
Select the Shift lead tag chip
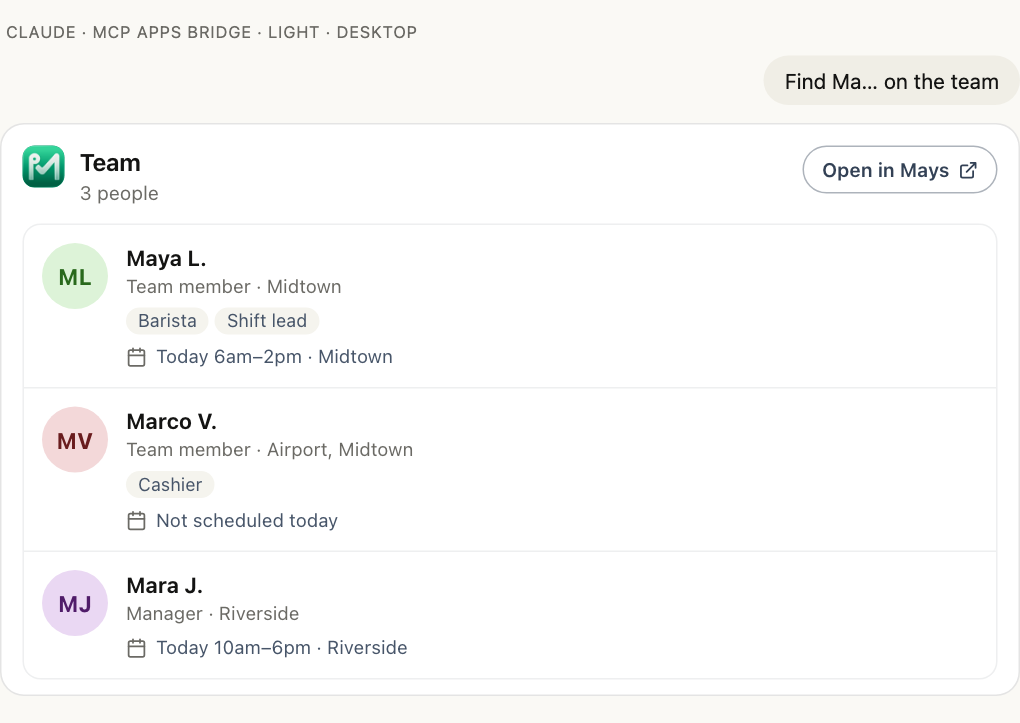(267, 321)
